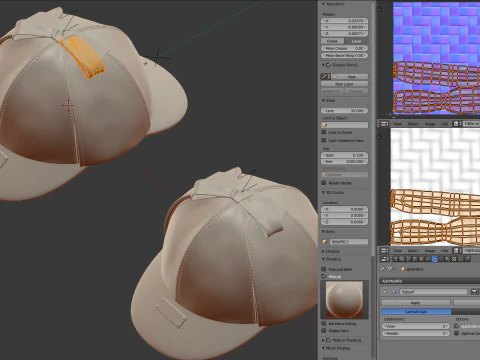Collapse the Shading panel

point(323,259)
